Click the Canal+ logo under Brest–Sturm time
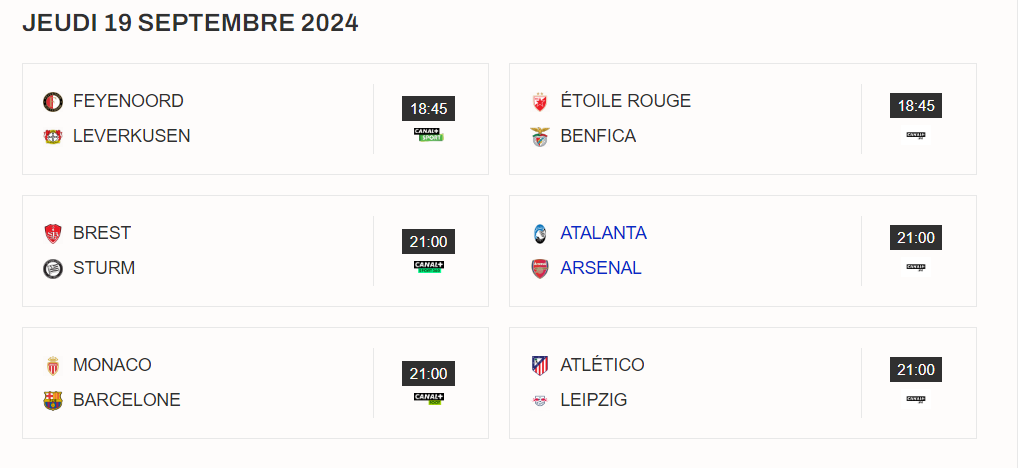 [428, 266]
